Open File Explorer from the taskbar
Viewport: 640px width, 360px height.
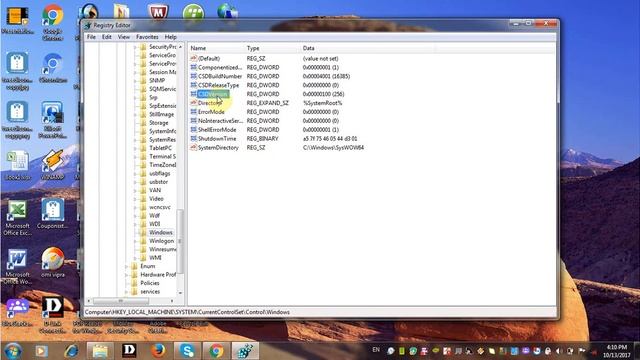coord(100,351)
